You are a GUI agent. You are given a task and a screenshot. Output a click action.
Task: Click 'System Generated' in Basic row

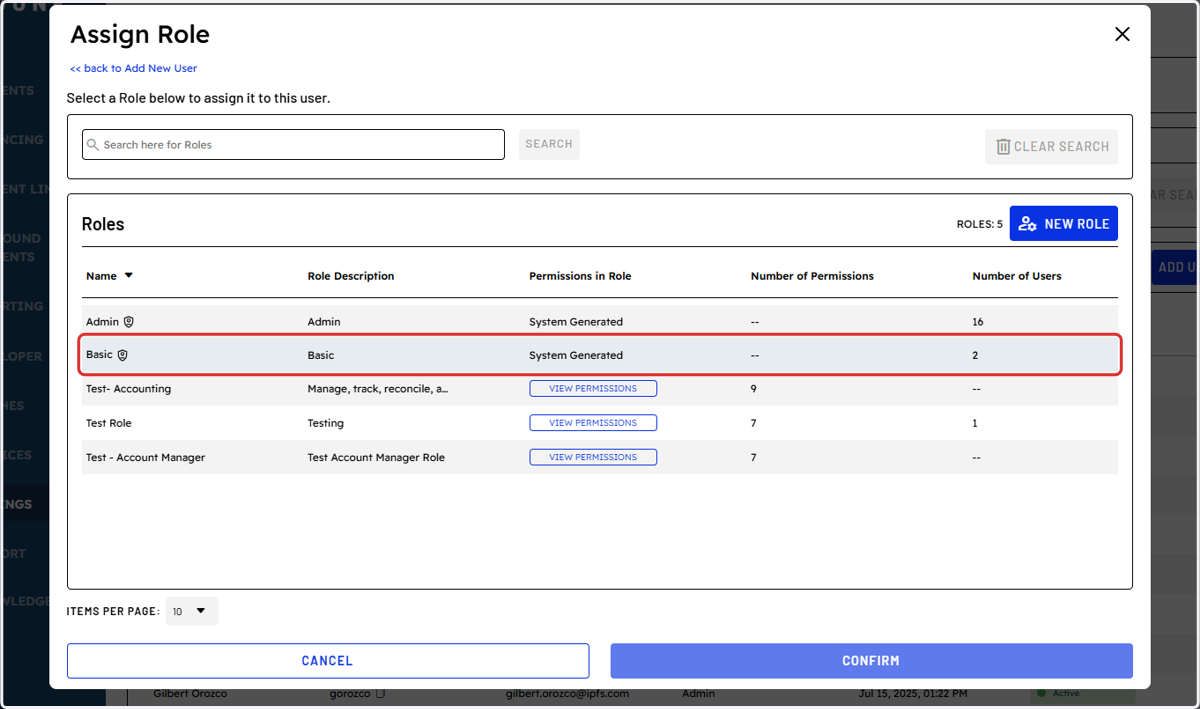tap(576, 355)
